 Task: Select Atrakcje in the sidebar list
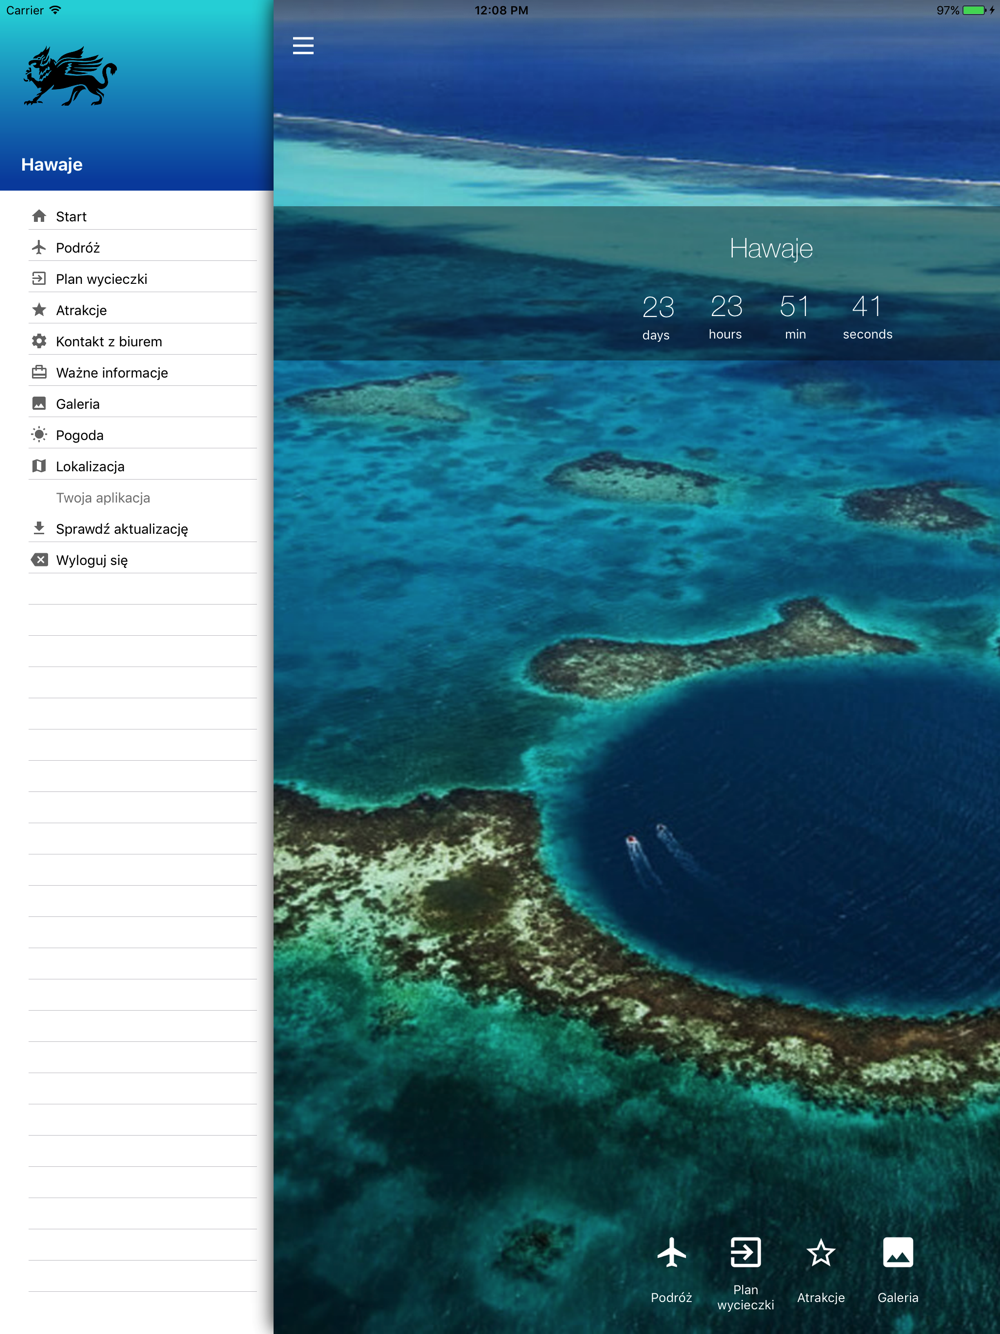click(81, 310)
